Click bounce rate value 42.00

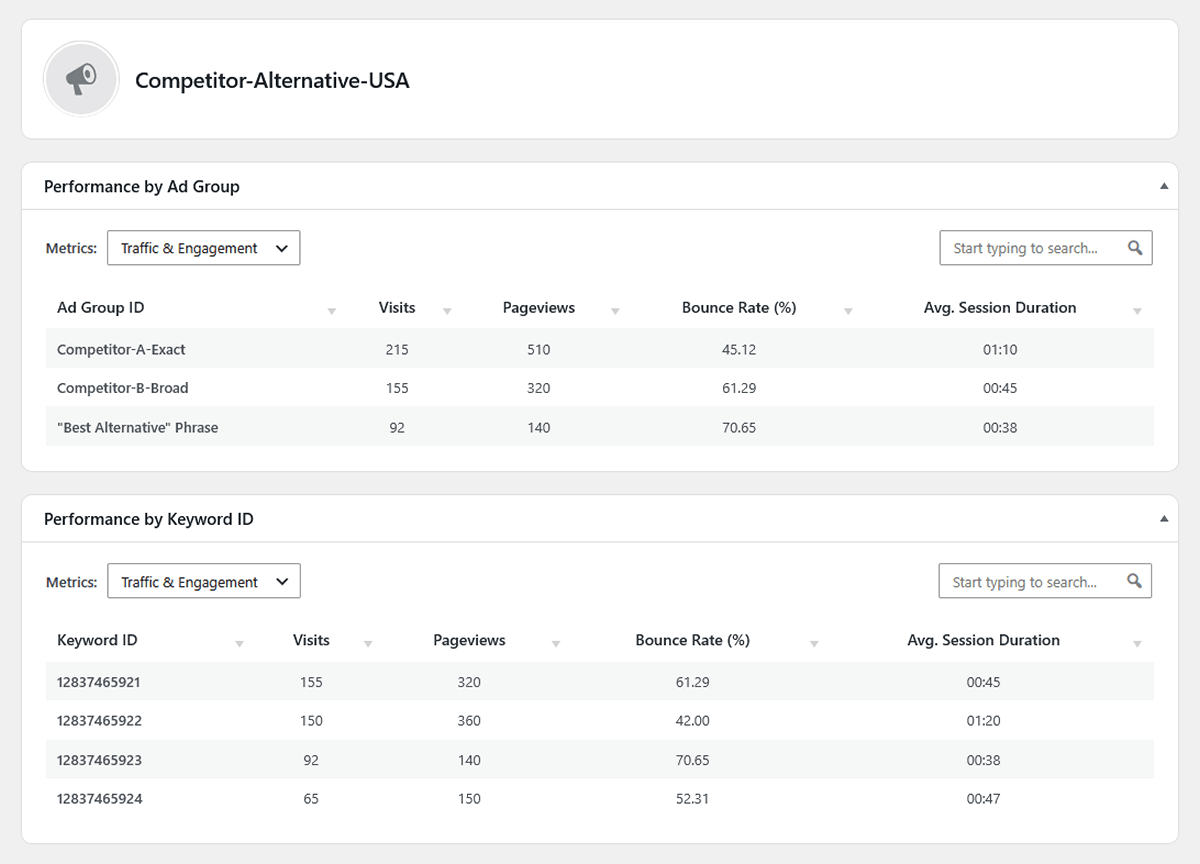click(692, 721)
